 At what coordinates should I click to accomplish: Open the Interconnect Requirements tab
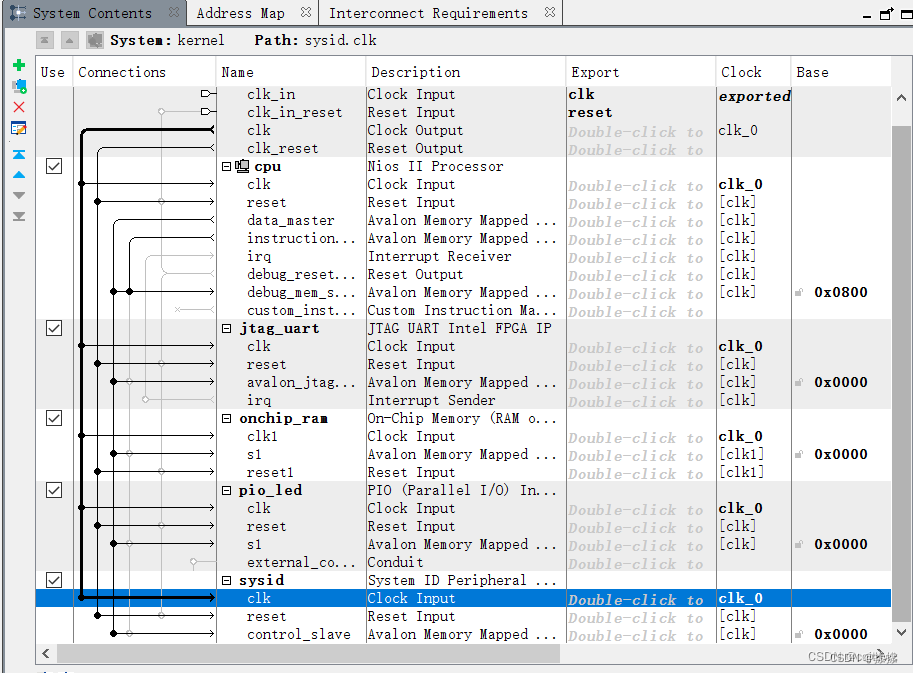point(429,13)
